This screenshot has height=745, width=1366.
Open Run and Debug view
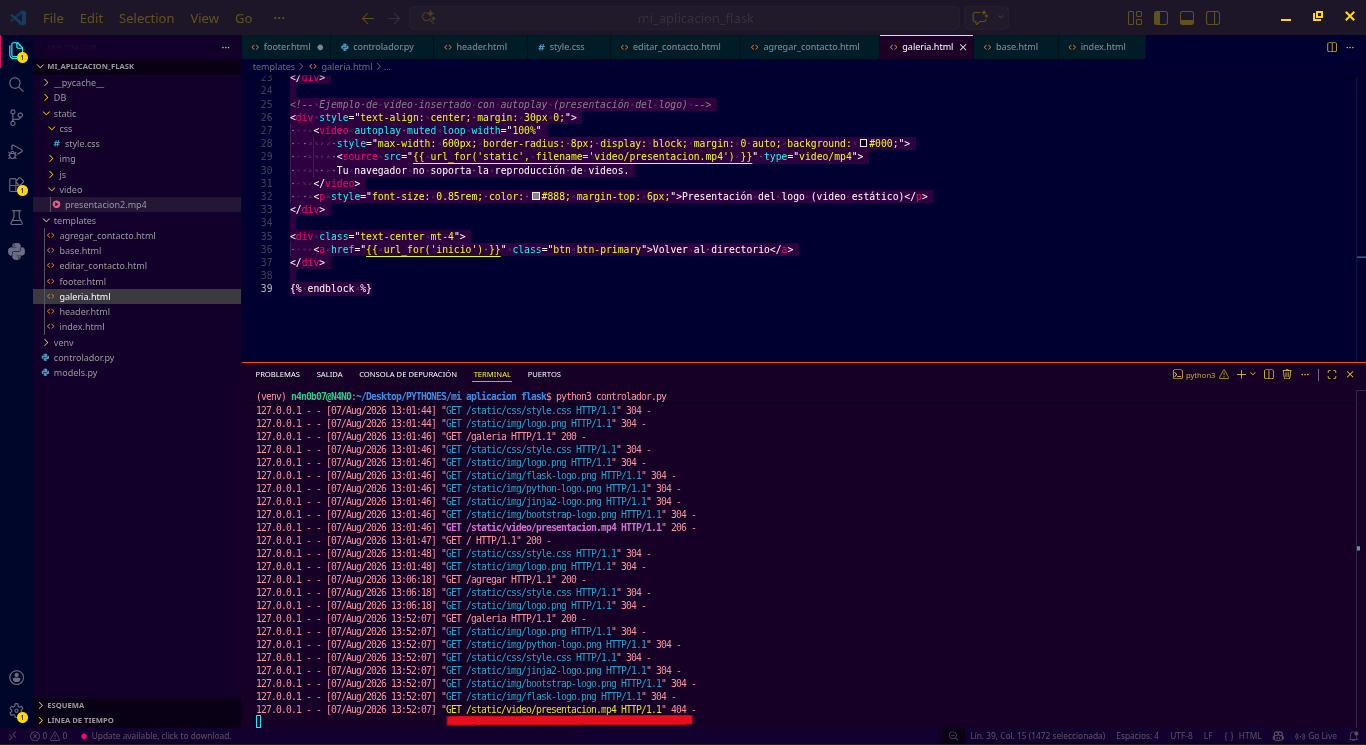[x=16, y=152]
